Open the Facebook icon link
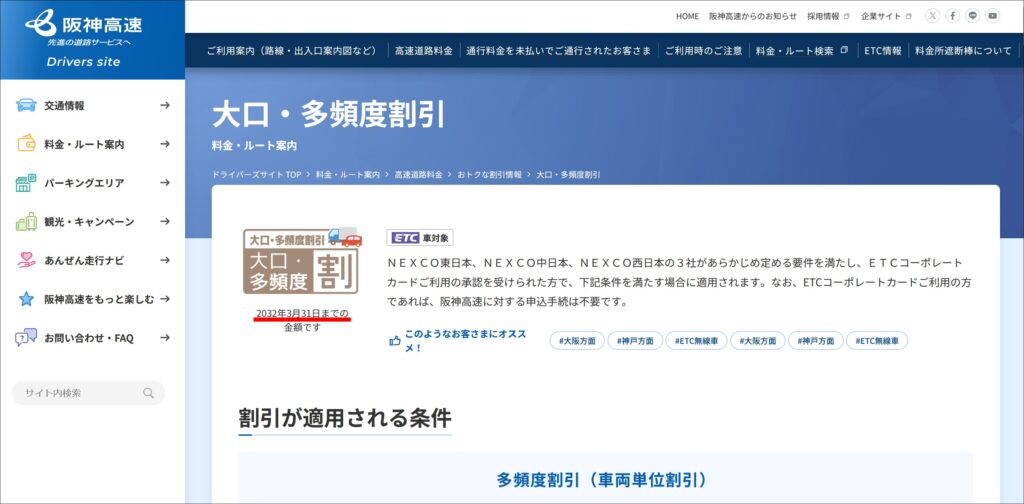 tap(952, 16)
